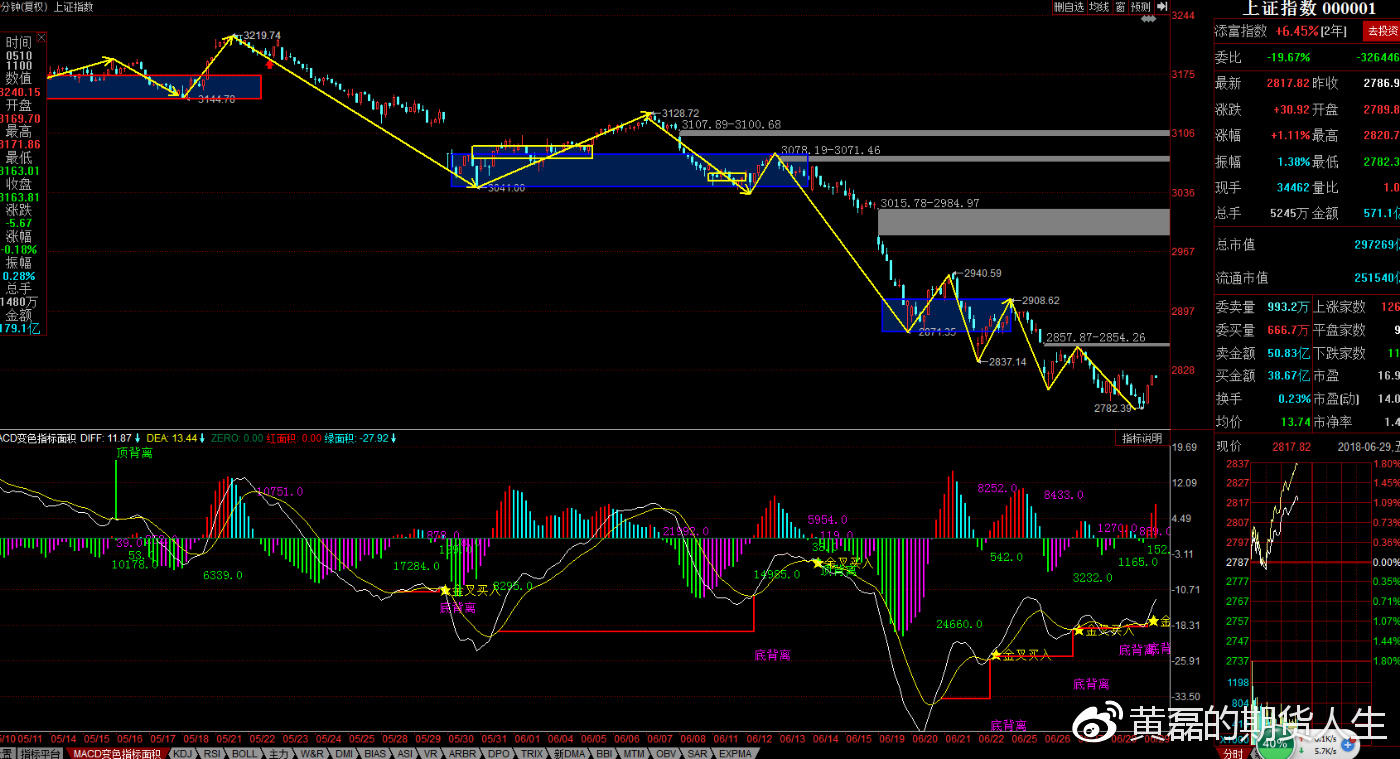
Task: Open 指标说明 indicator description
Action: pos(1141,438)
